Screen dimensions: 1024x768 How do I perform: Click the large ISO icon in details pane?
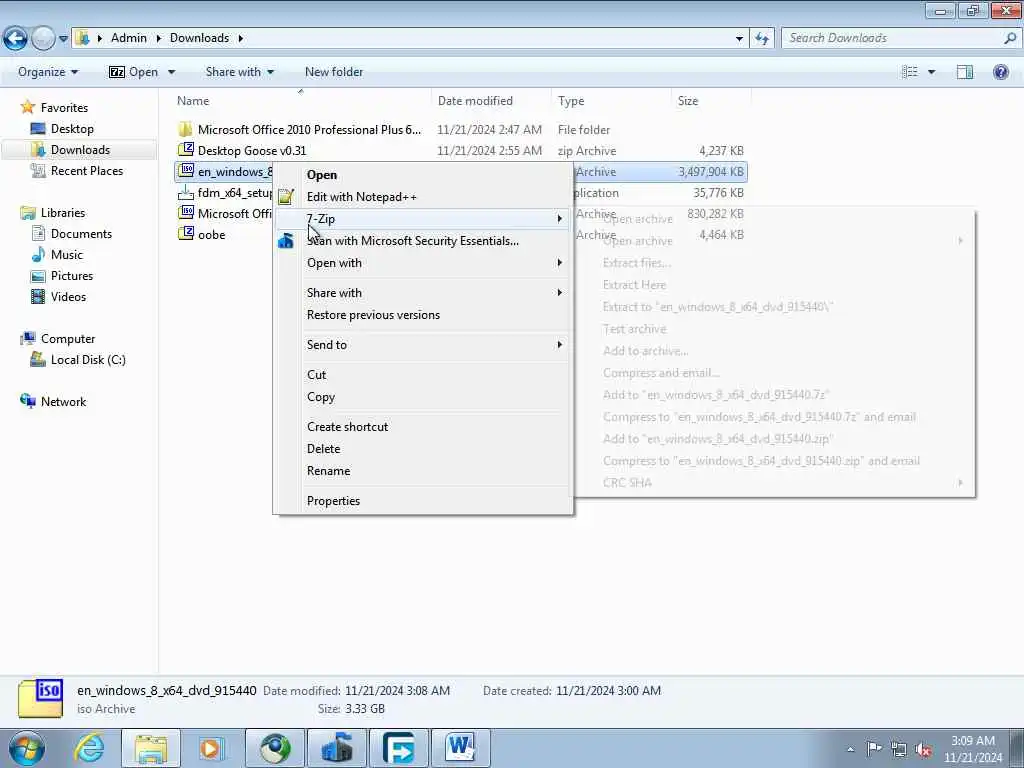(x=40, y=699)
